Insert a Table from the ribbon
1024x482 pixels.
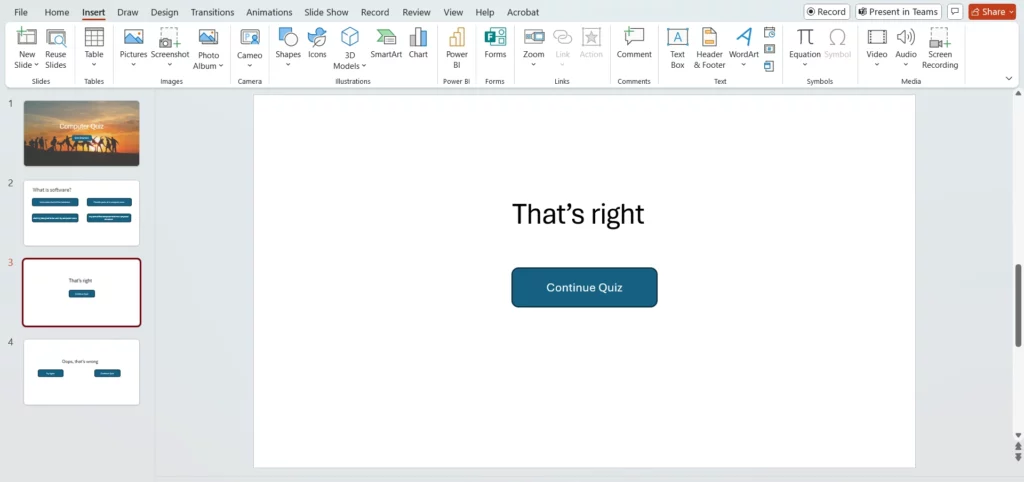[x=93, y=44]
